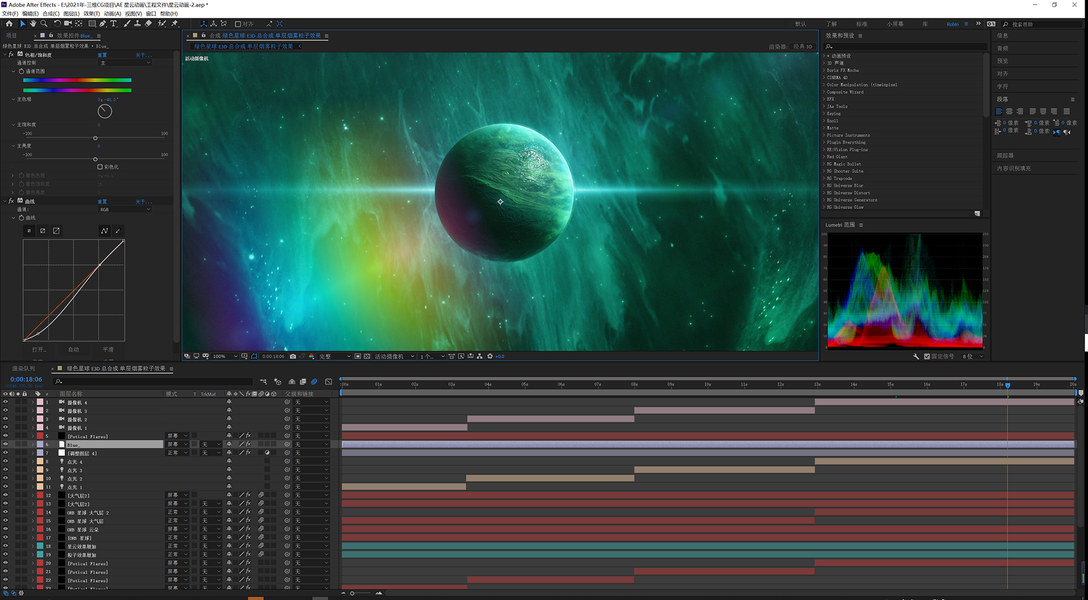Select the Home icon in the toolbar
Screen dimensions: 1088x600
(9, 24)
